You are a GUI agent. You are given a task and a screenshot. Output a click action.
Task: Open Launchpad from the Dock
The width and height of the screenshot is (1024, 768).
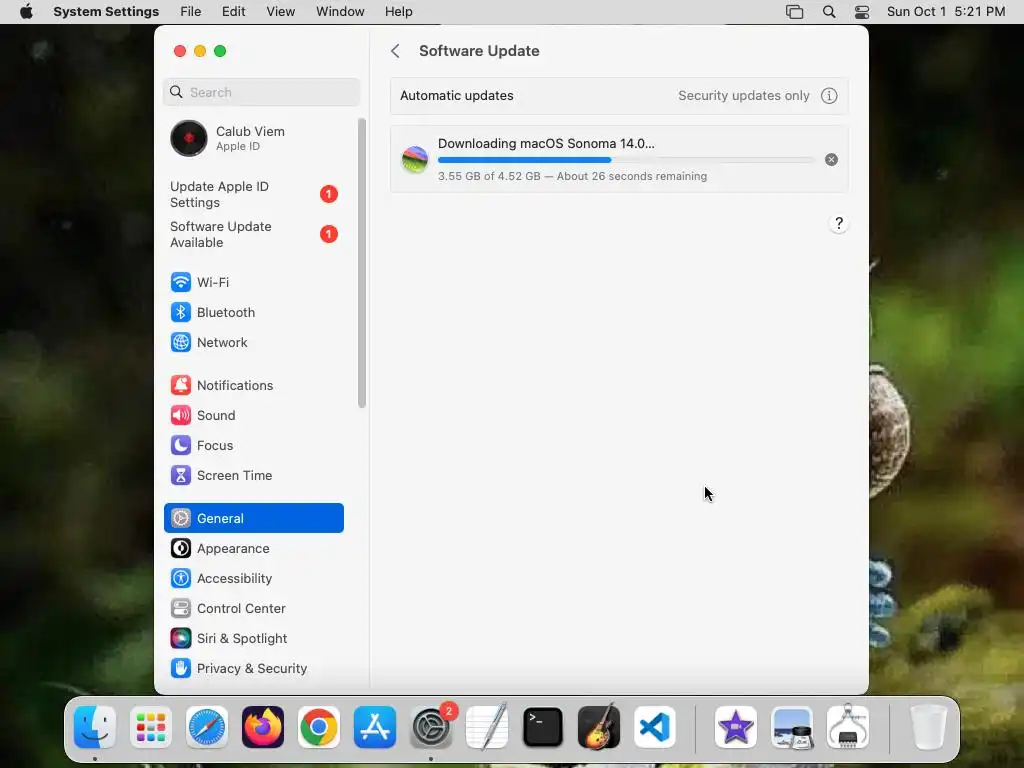[151, 727]
